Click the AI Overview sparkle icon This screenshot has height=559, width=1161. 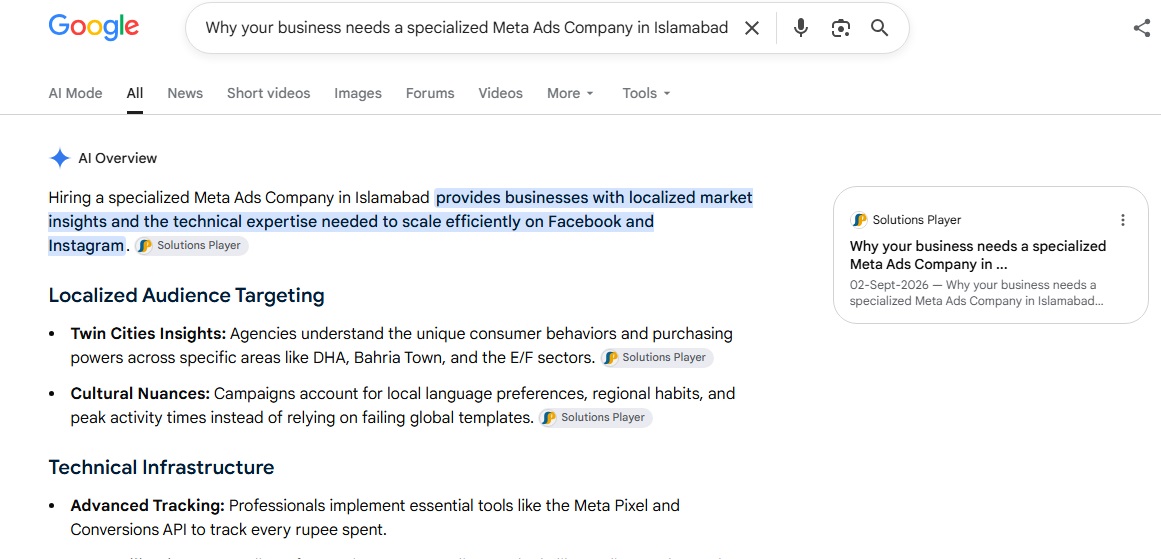(59, 158)
